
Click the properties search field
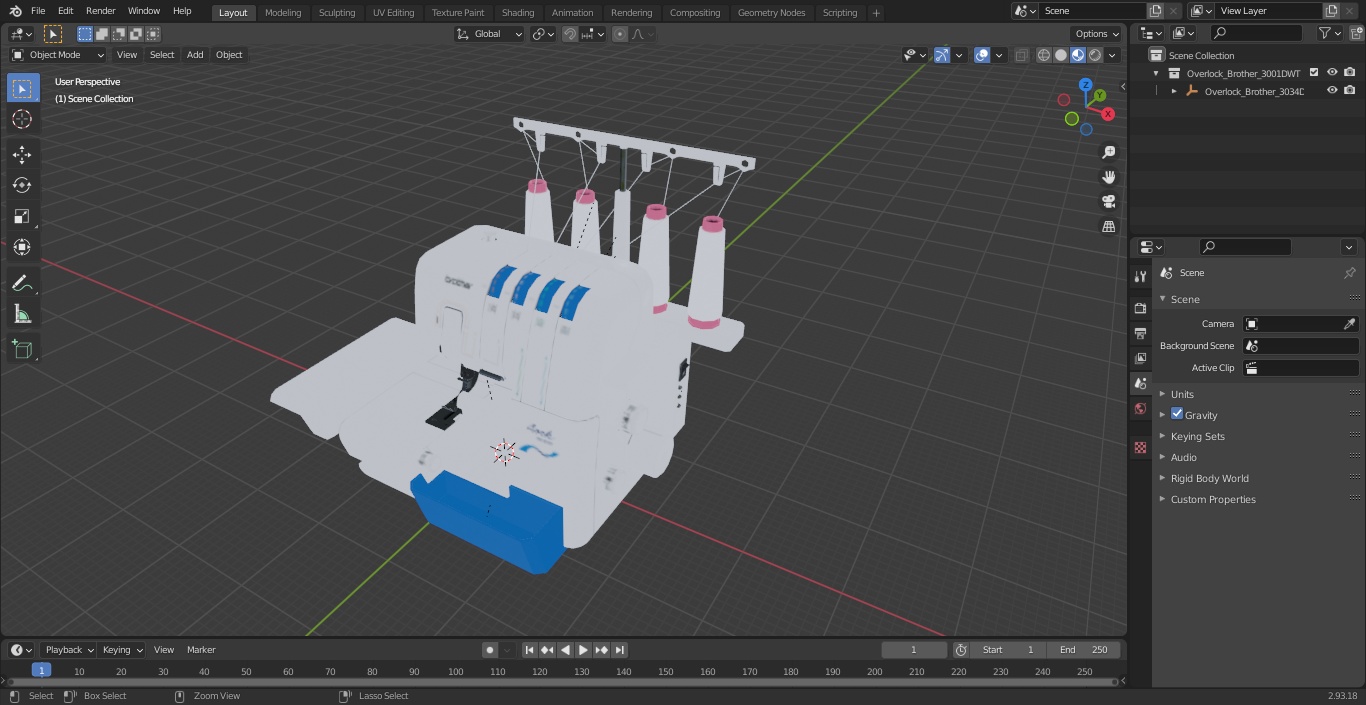click(x=1245, y=247)
